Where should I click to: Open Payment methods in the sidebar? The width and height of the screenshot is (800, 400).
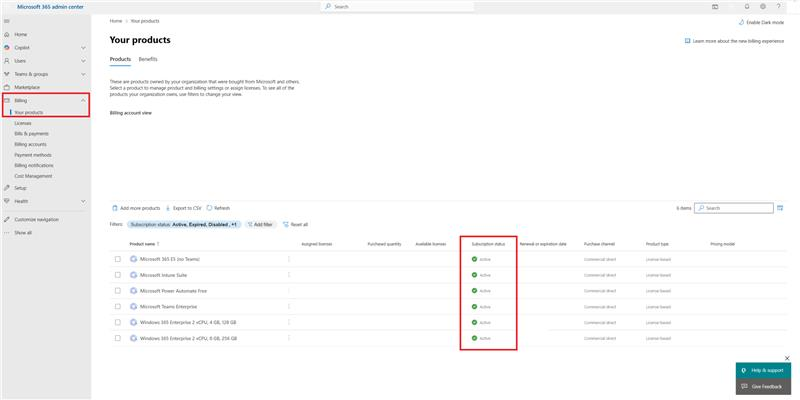33,155
